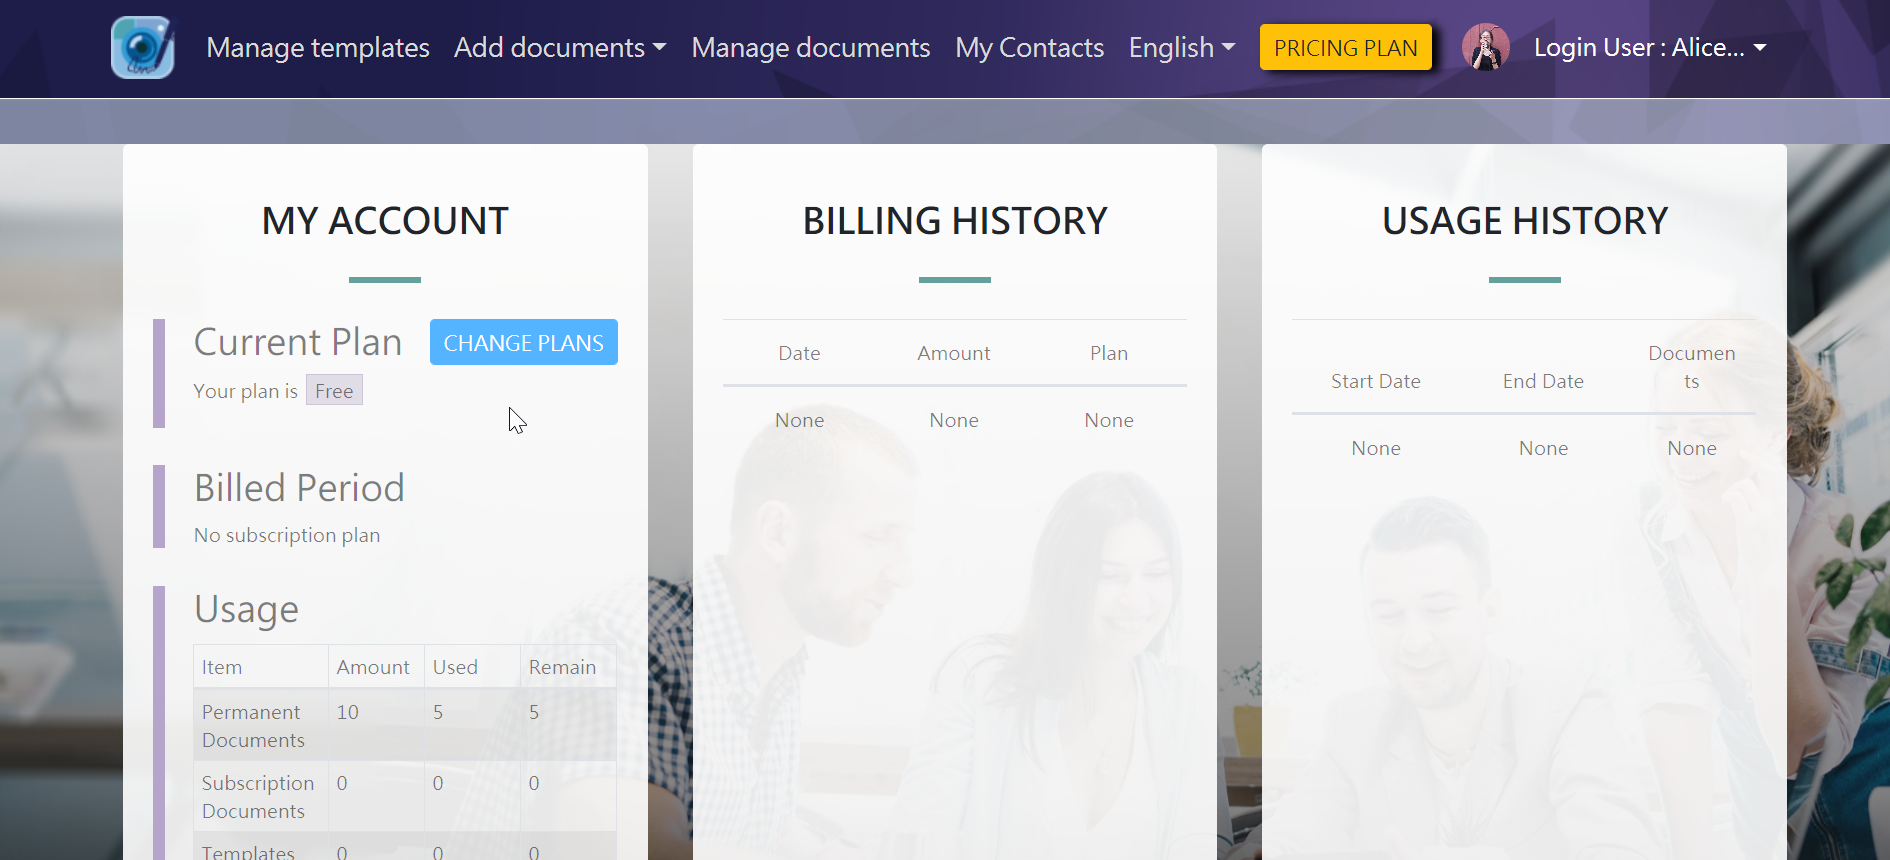The width and height of the screenshot is (1890, 860).
Task: Click None under Billing History Plan
Action: 1109,420
